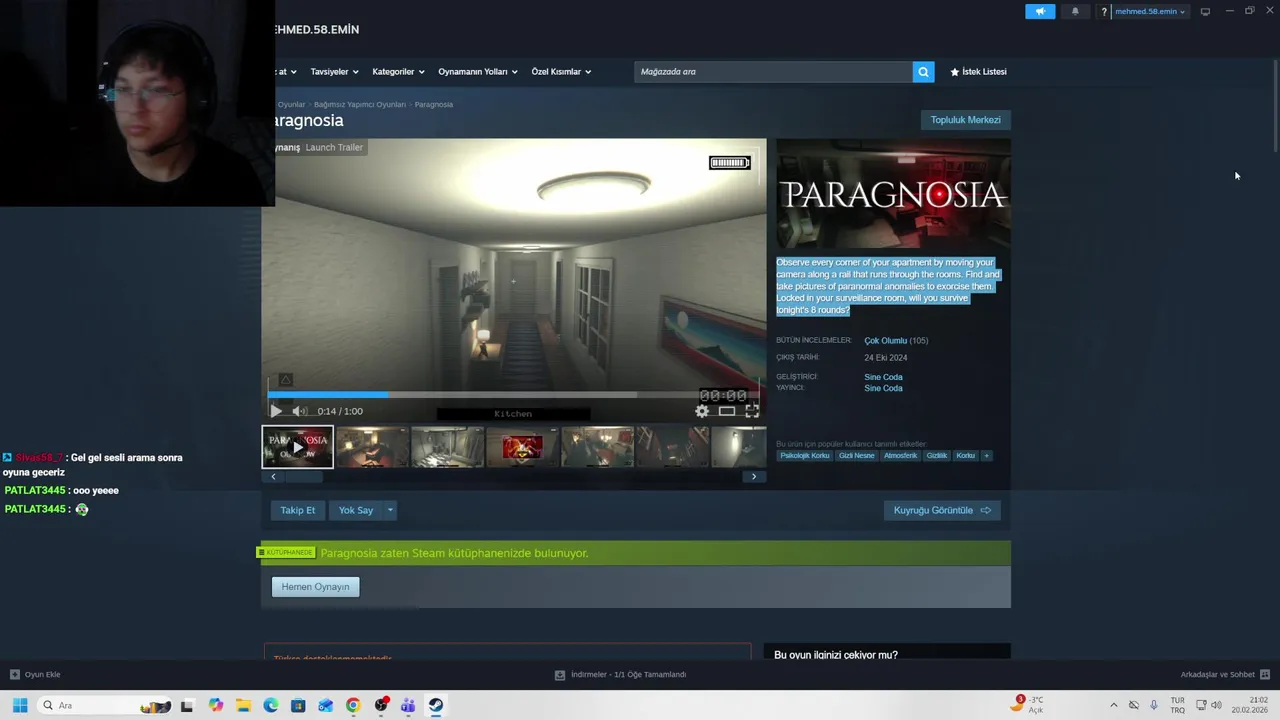Click Hemen Oynayın play button
The image size is (1280, 720).
[x=315, y=587]
